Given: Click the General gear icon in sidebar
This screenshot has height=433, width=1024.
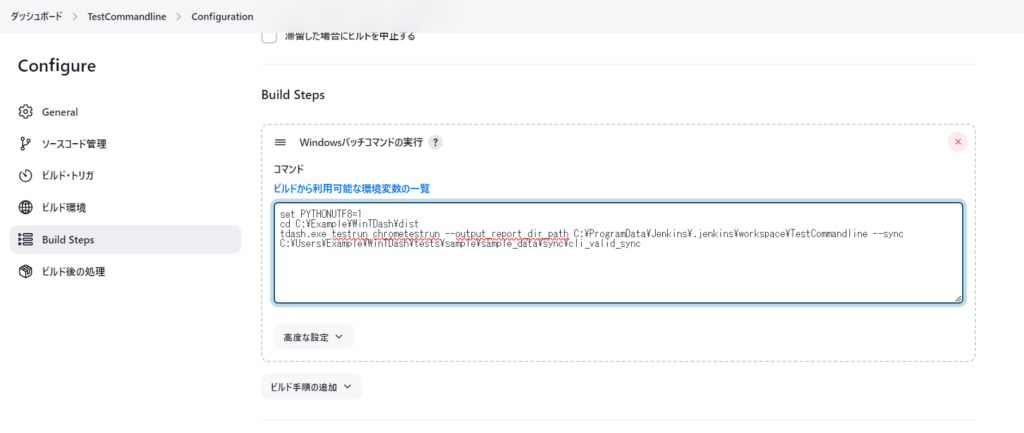Looking at the screenshot, I should [26, 112].
